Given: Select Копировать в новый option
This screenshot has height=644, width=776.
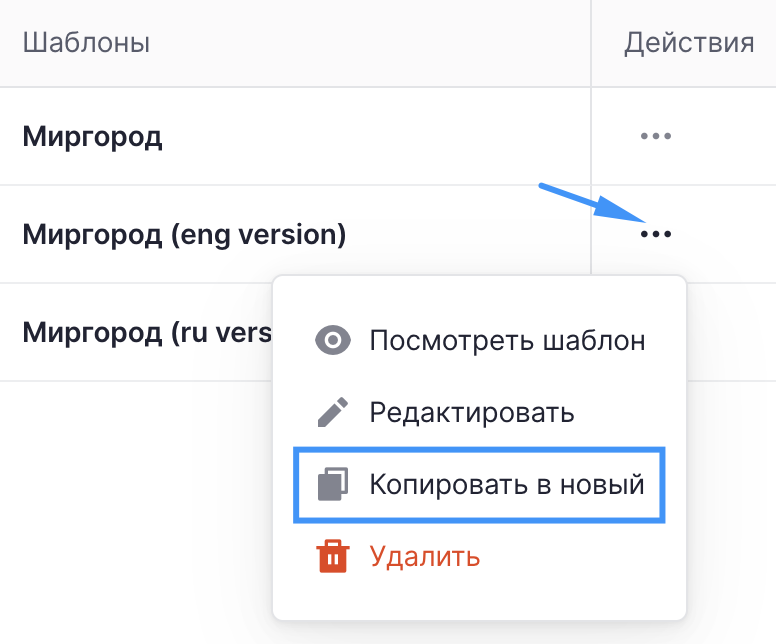Looking at the screenshot, I should [480, 485].
